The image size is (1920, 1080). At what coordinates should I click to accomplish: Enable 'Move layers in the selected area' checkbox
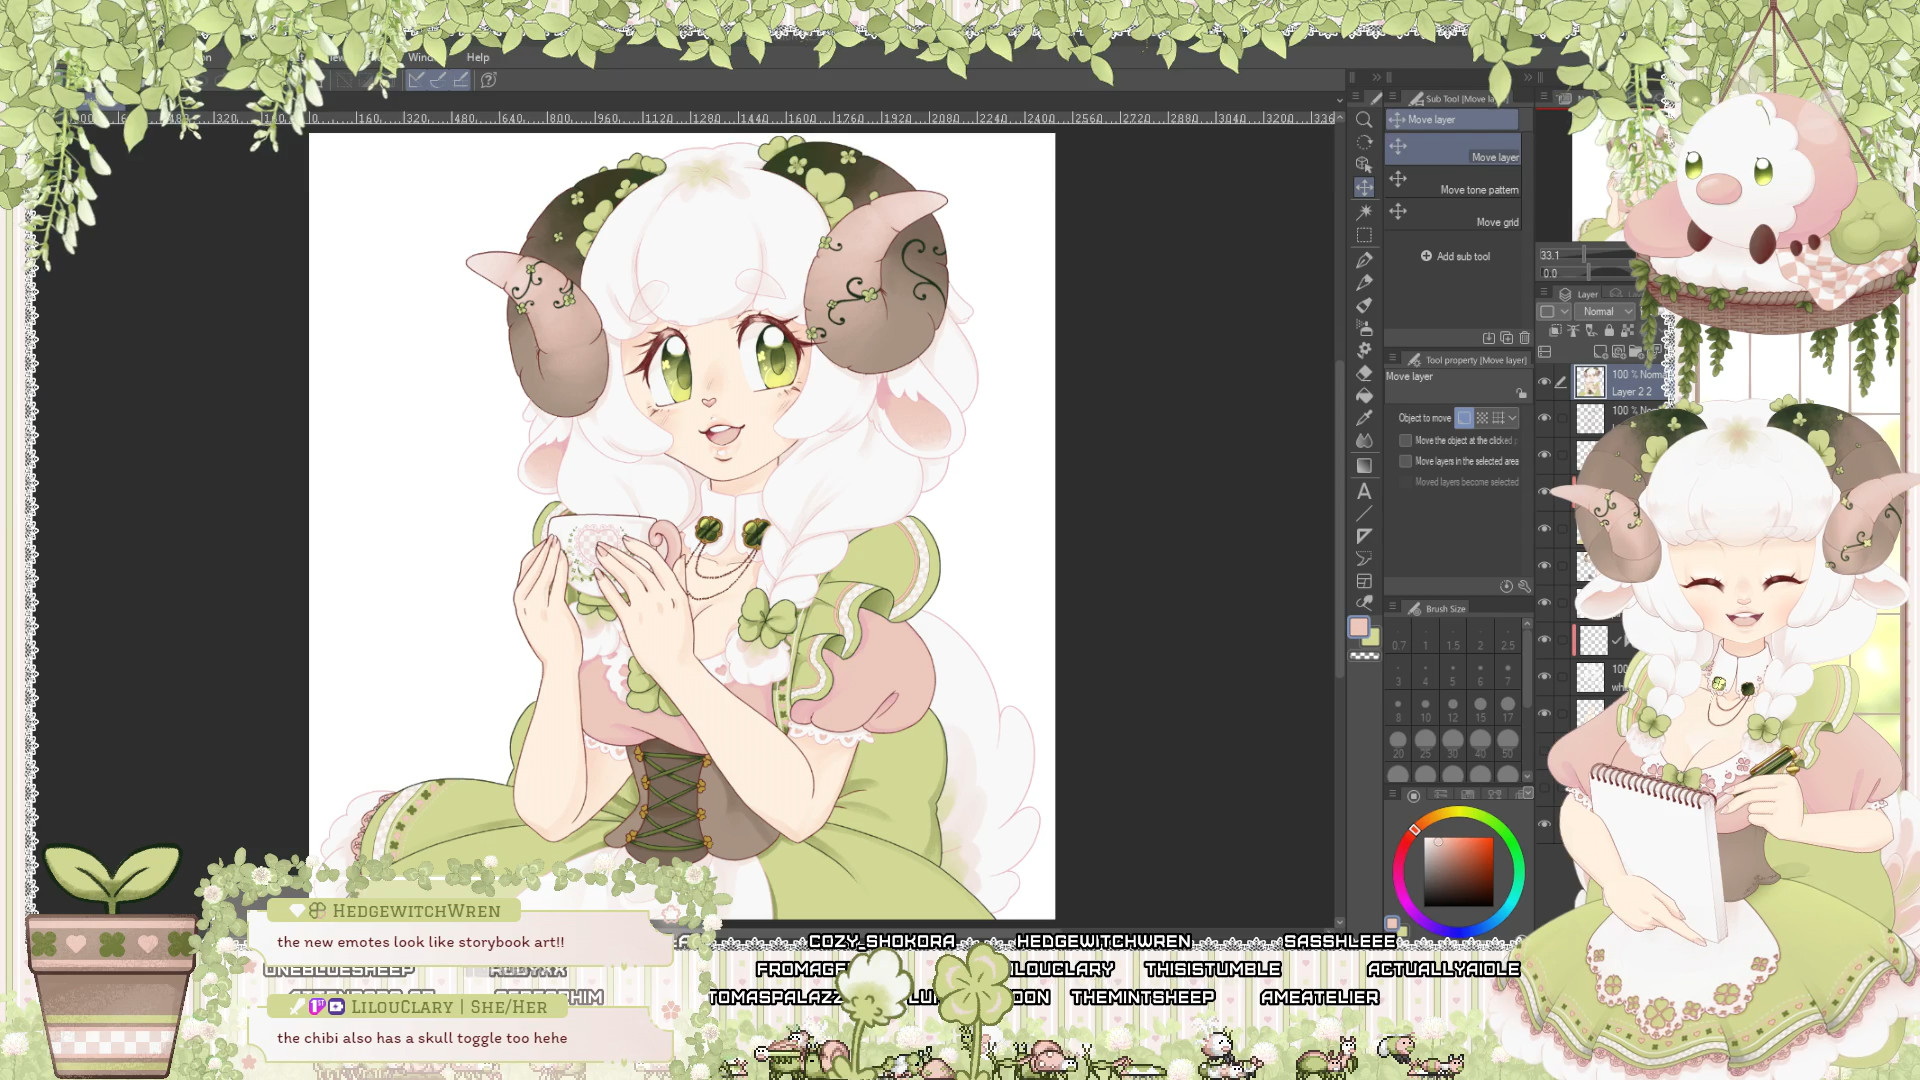pyautogui.click(x=1405, y=461)
